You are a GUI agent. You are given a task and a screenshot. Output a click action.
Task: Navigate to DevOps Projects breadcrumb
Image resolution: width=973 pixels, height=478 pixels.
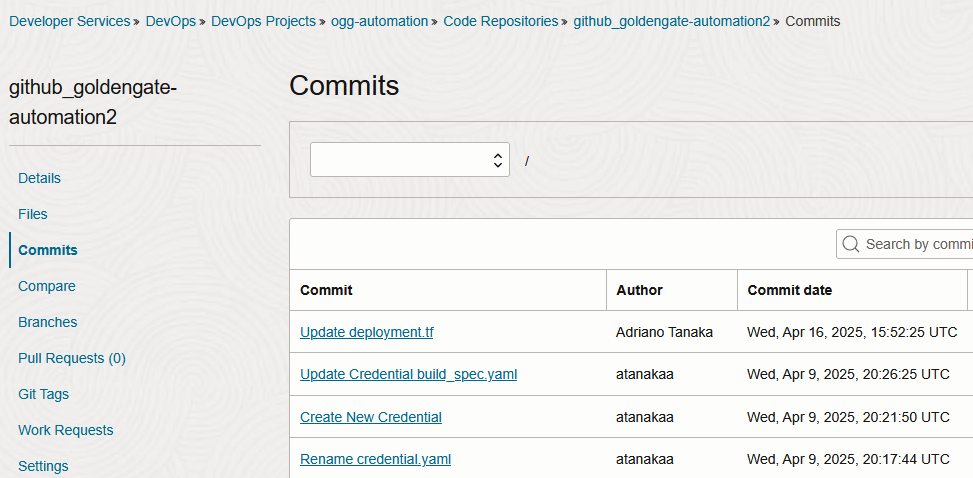pos(264,21)
